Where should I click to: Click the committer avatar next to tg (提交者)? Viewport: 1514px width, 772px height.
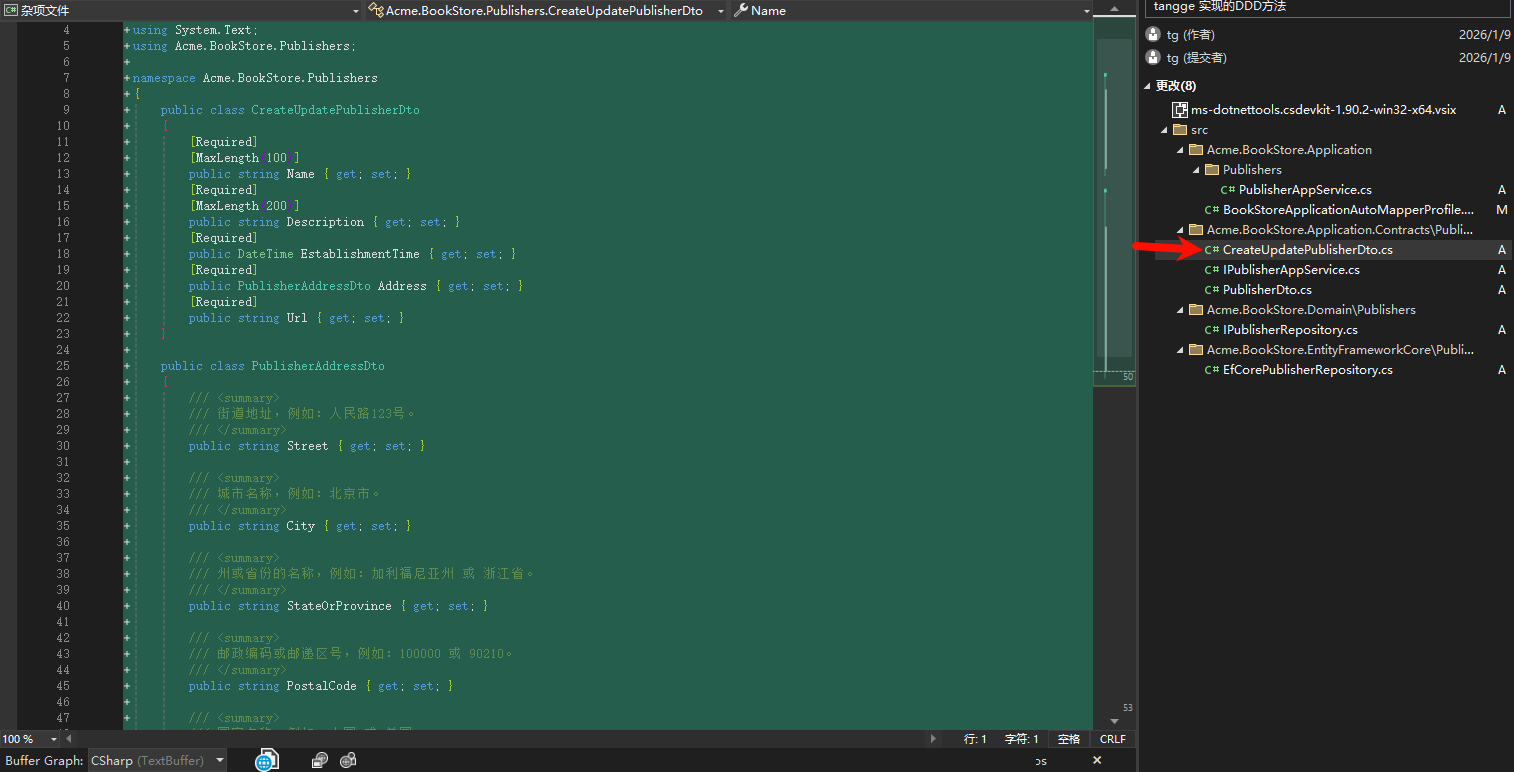point(1153,58)
